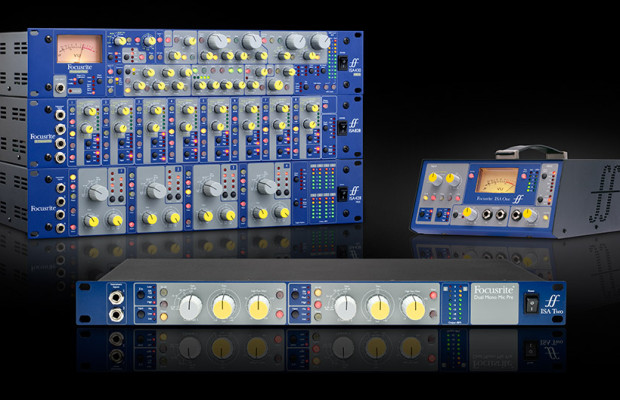Click the 'ISA Two' model name
The height and width of the screenshot is (400, 620).
click(x=552, y=311)
